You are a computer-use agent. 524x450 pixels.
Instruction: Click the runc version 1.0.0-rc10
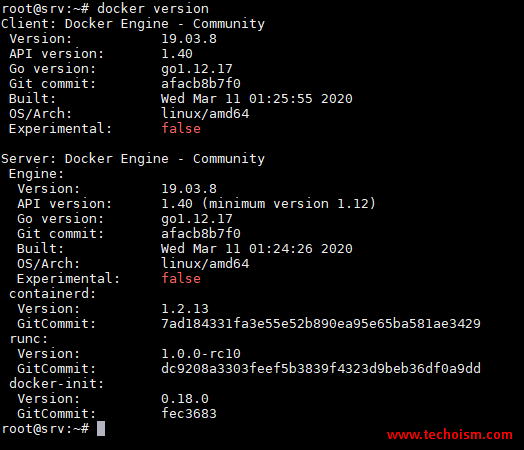coord(201,353)
